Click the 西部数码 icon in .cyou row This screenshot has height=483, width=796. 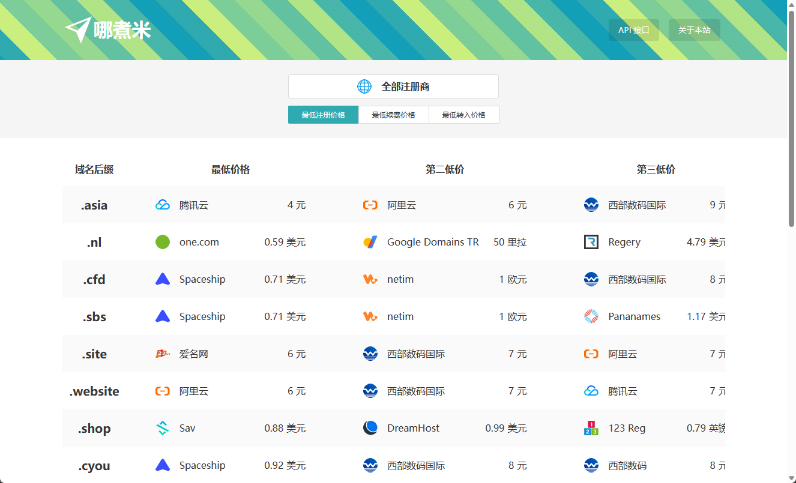591,465
